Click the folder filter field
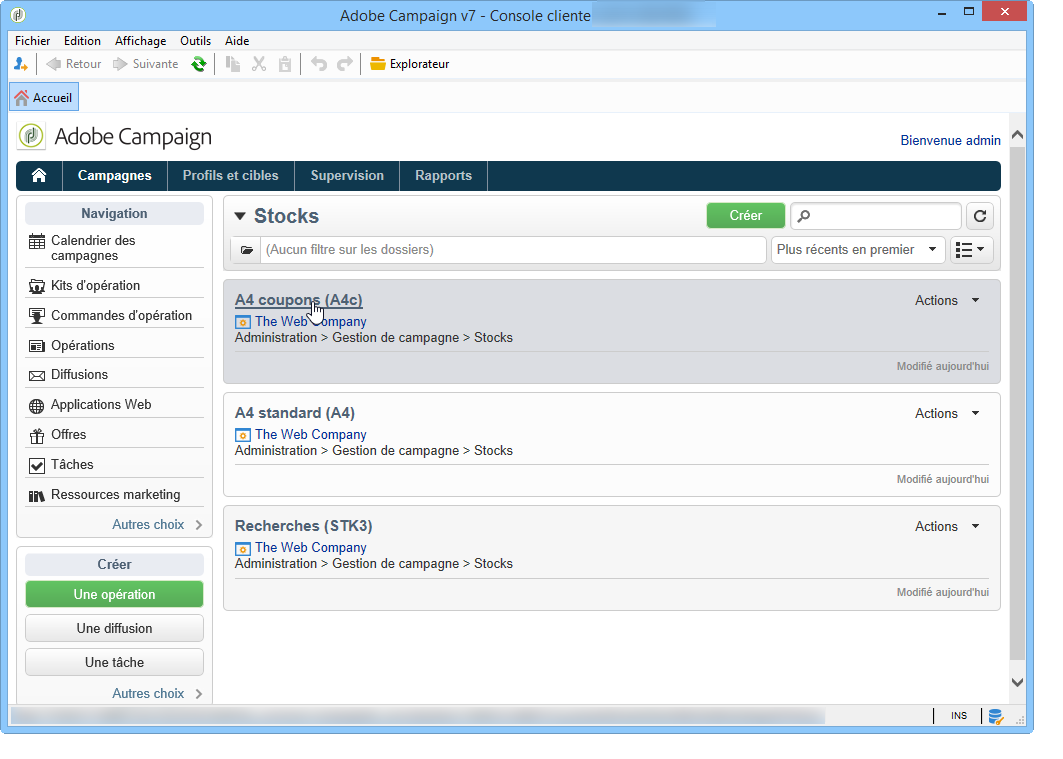1063x759 pixels. click(x=513, y=250)
